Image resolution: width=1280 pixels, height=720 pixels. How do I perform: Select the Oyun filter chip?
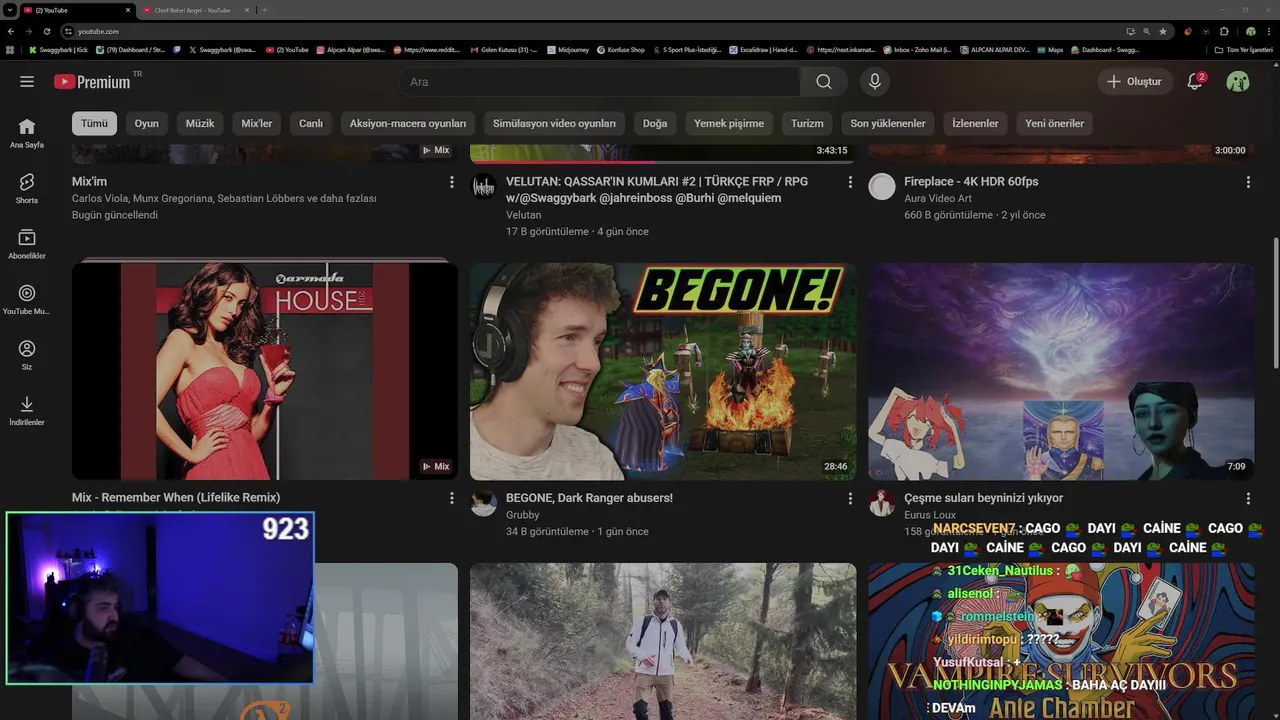tap(147, 123)
